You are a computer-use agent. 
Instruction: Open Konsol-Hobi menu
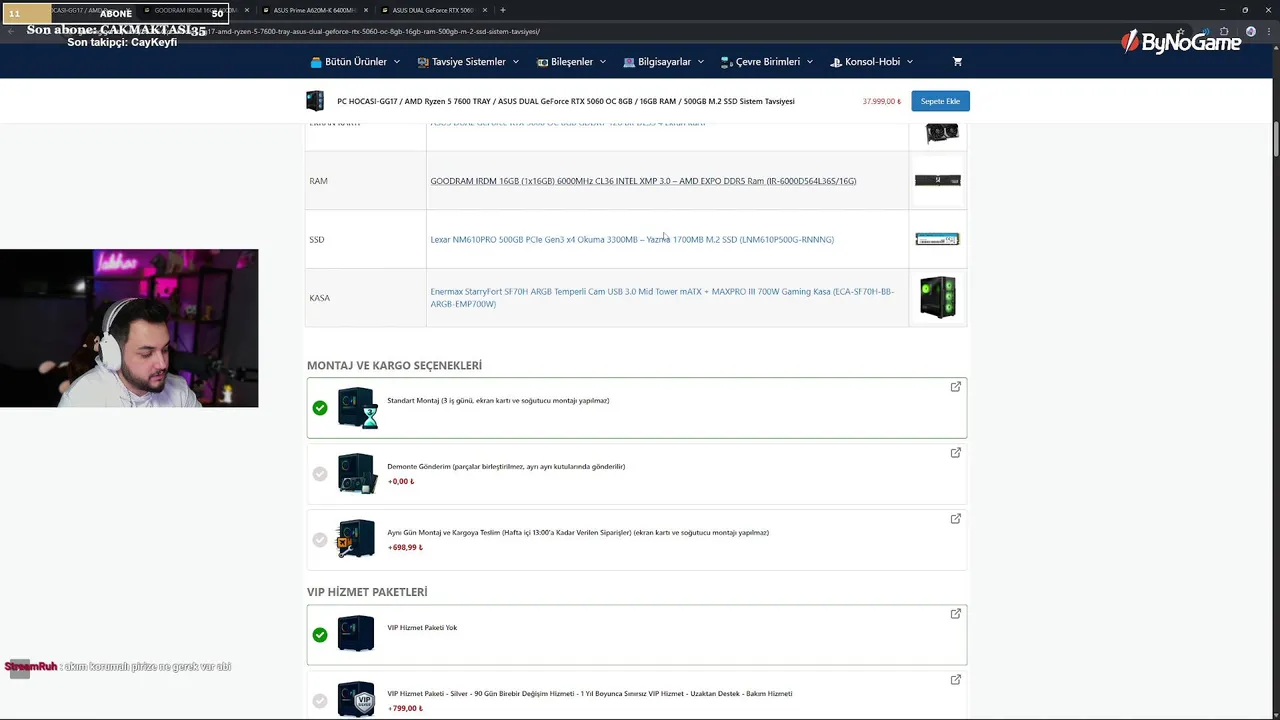[x=872, y=62]
